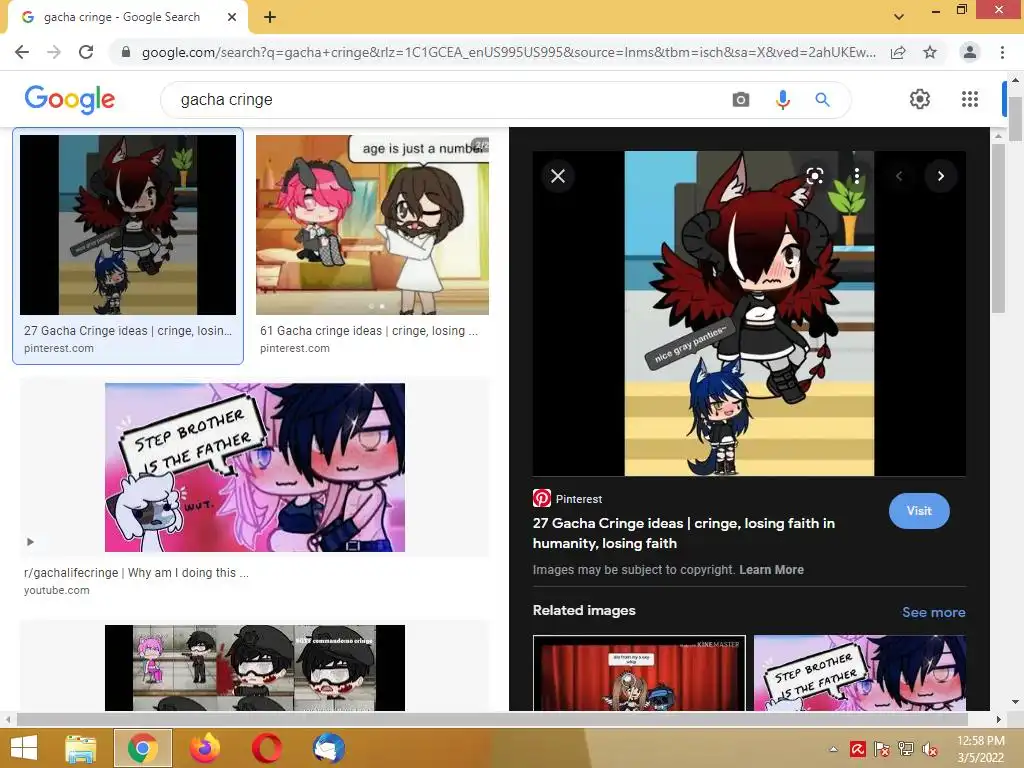Reload the current page
Image resolution: width=1024 pixels, height=768 pixels.
[x=86, y=52]
